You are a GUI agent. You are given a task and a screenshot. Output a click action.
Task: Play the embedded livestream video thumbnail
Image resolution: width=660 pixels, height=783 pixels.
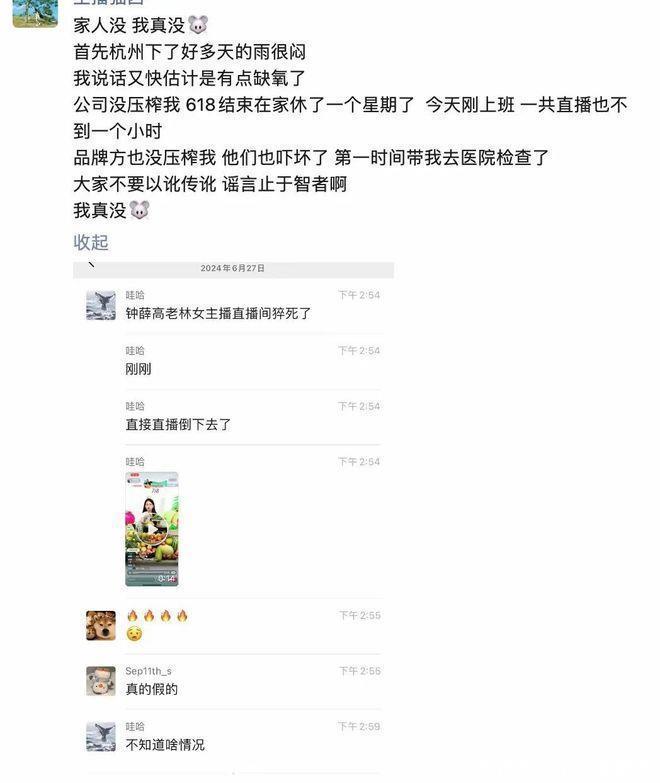click(152, 529)
